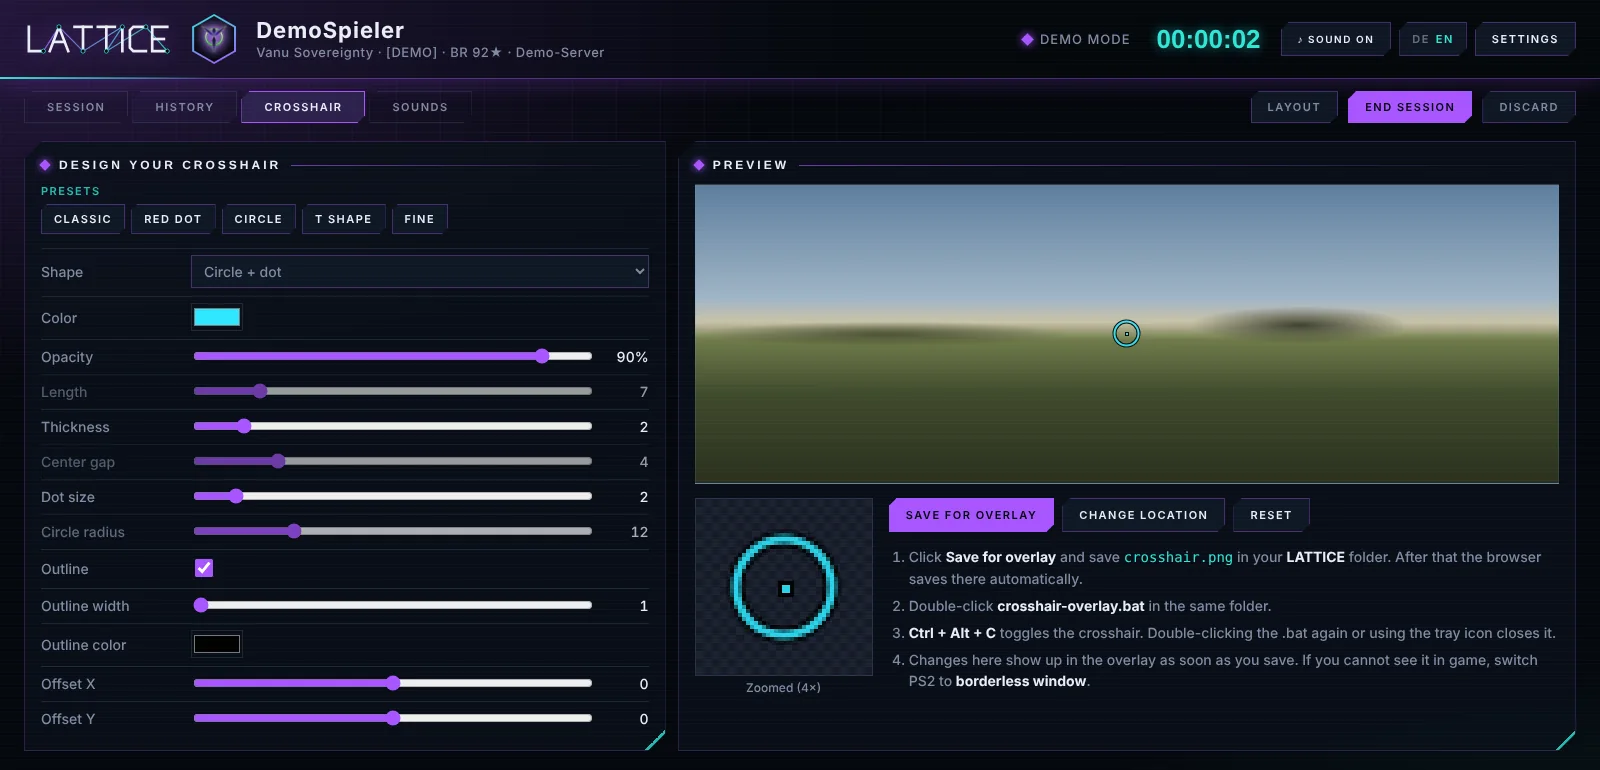Click the Demo Mode indicator
The height and width of the screenshot is (770, 1600).
[1075, 39]
